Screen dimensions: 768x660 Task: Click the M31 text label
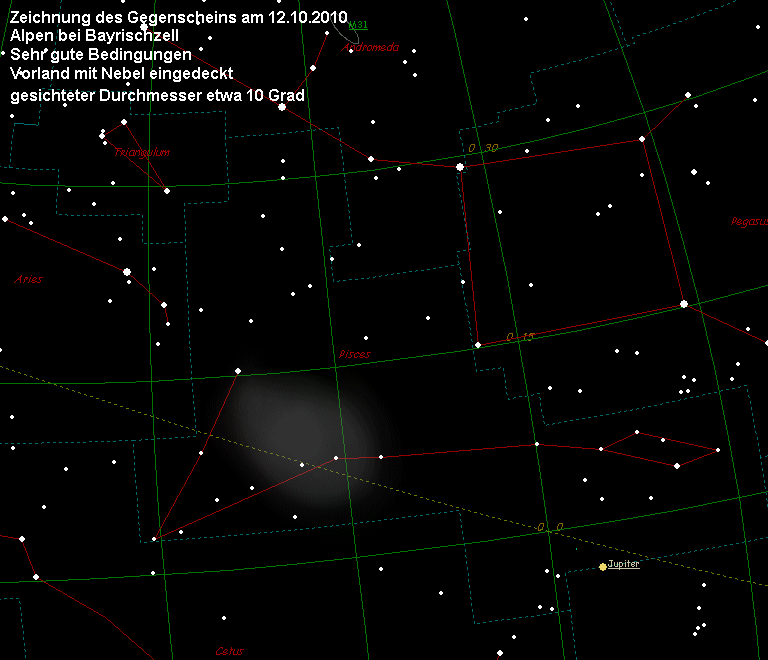[x=357, y=25]
